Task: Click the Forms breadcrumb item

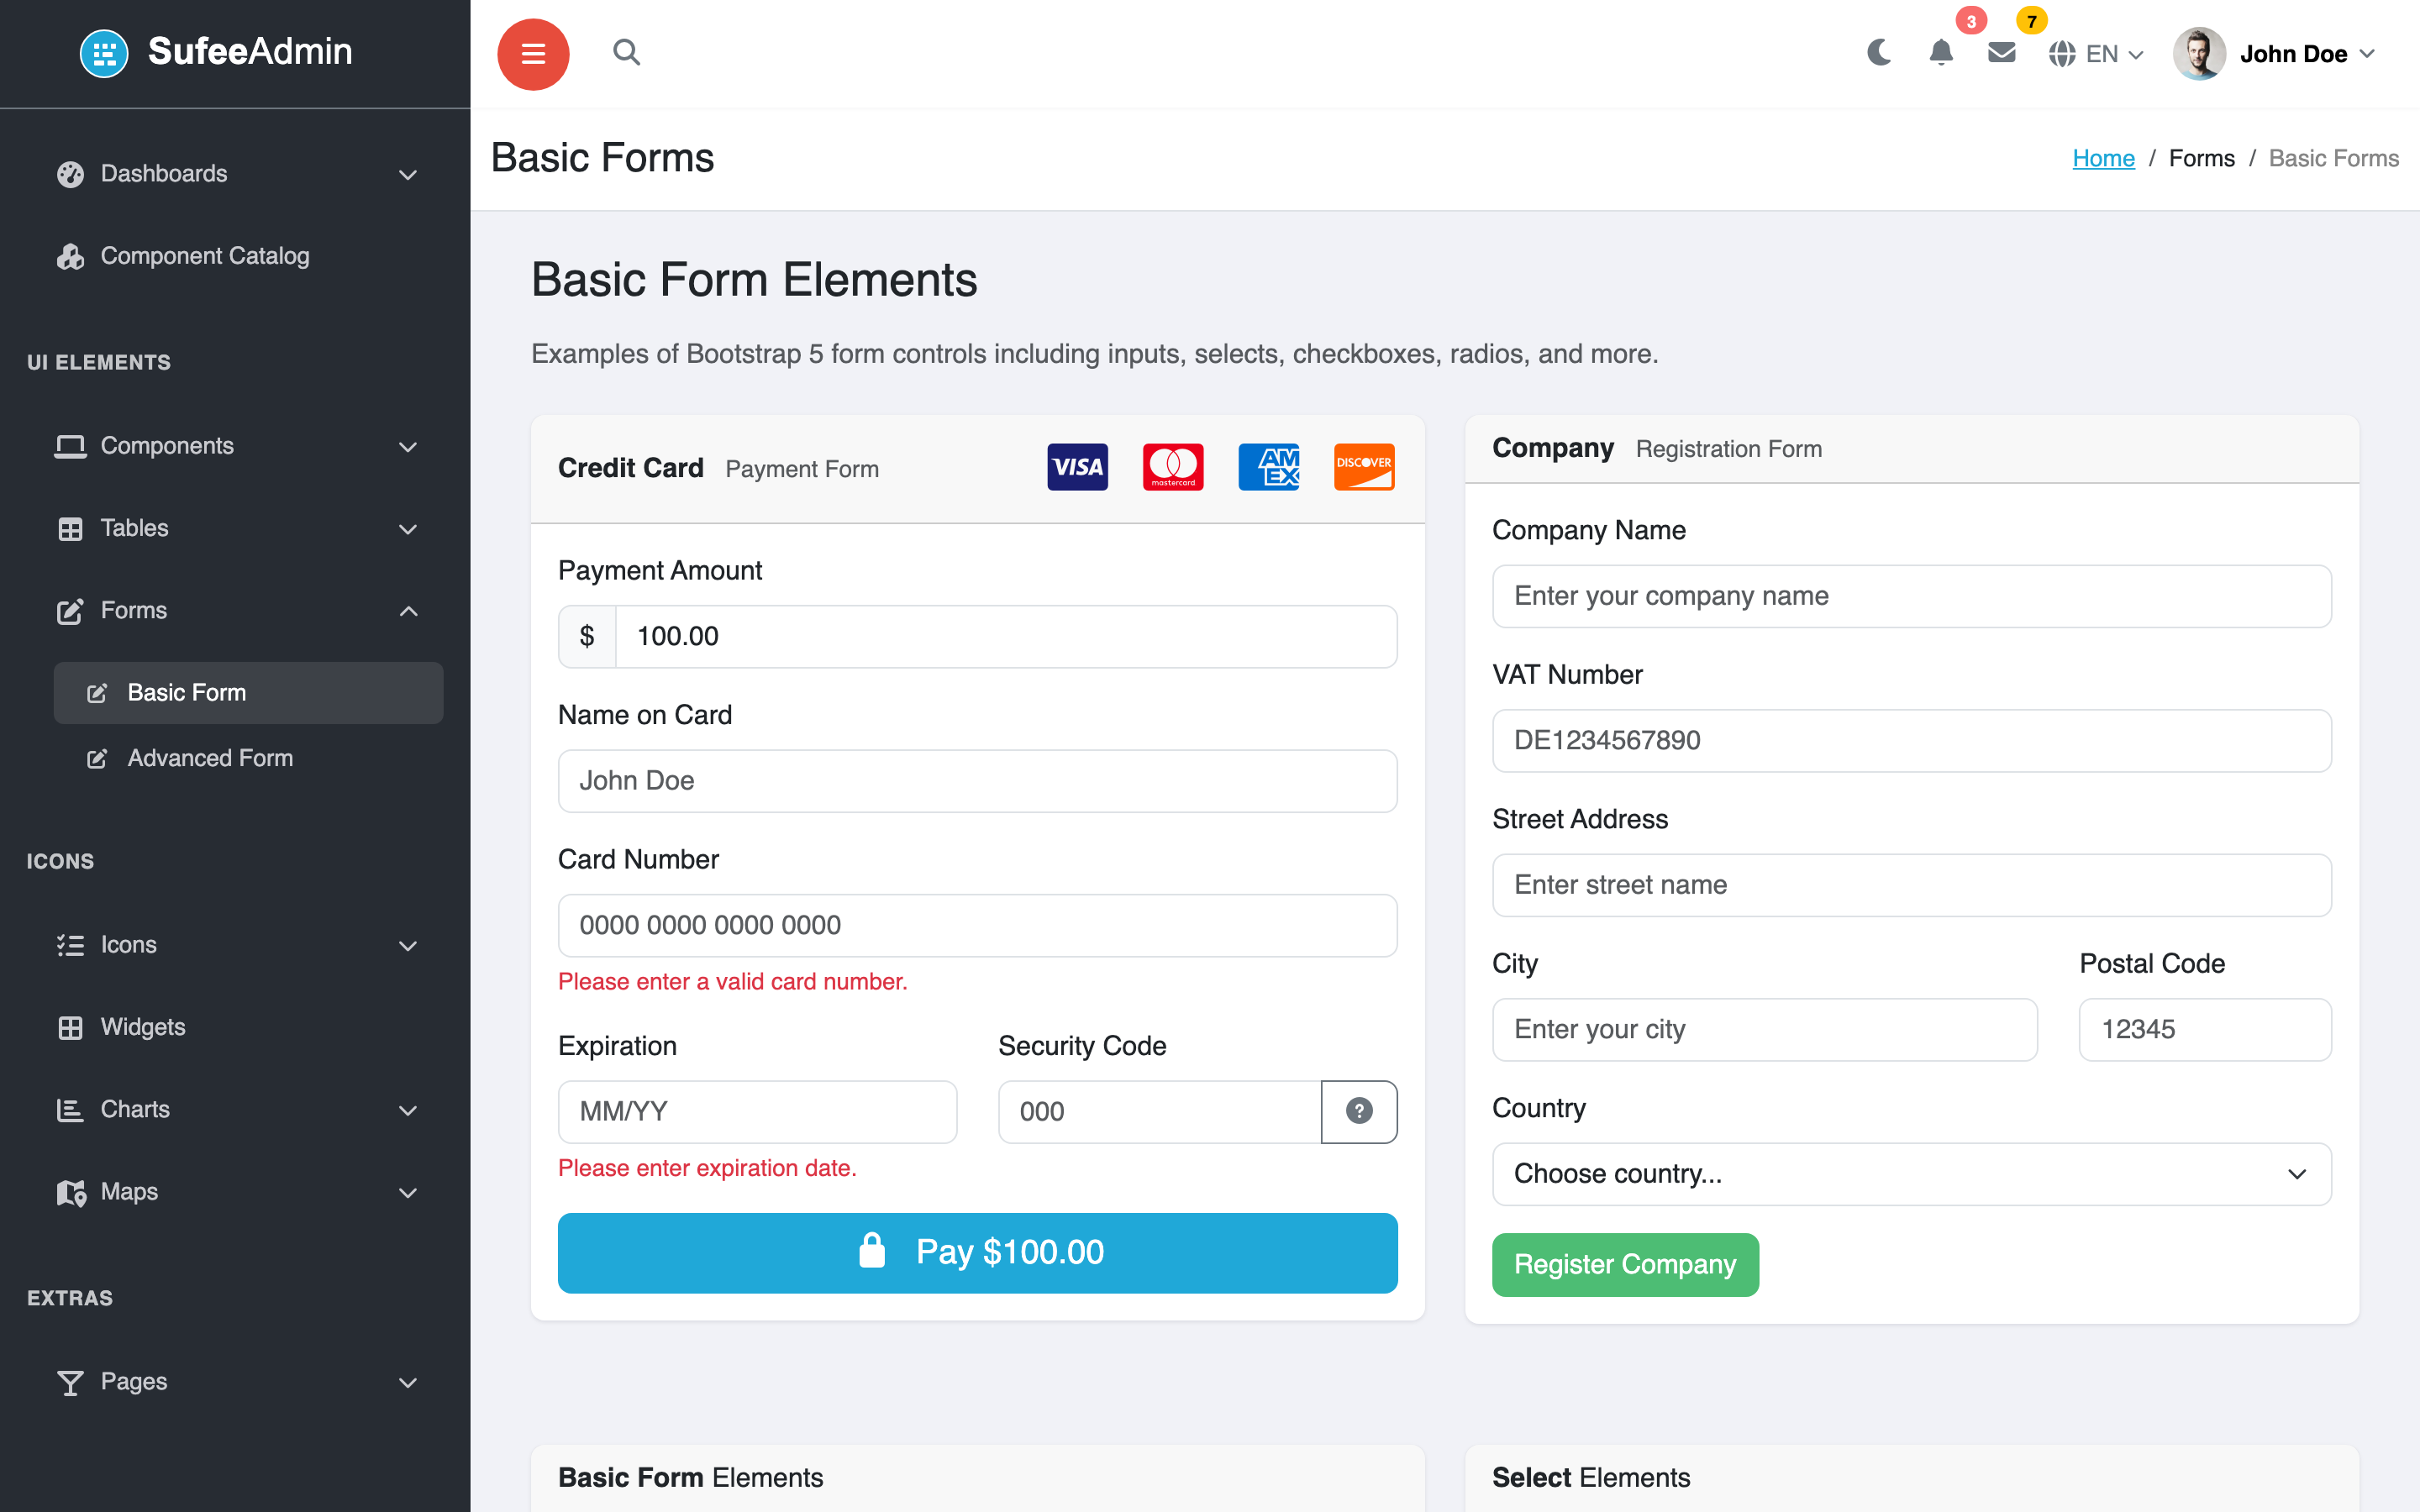Action: tap(2201, 158)
